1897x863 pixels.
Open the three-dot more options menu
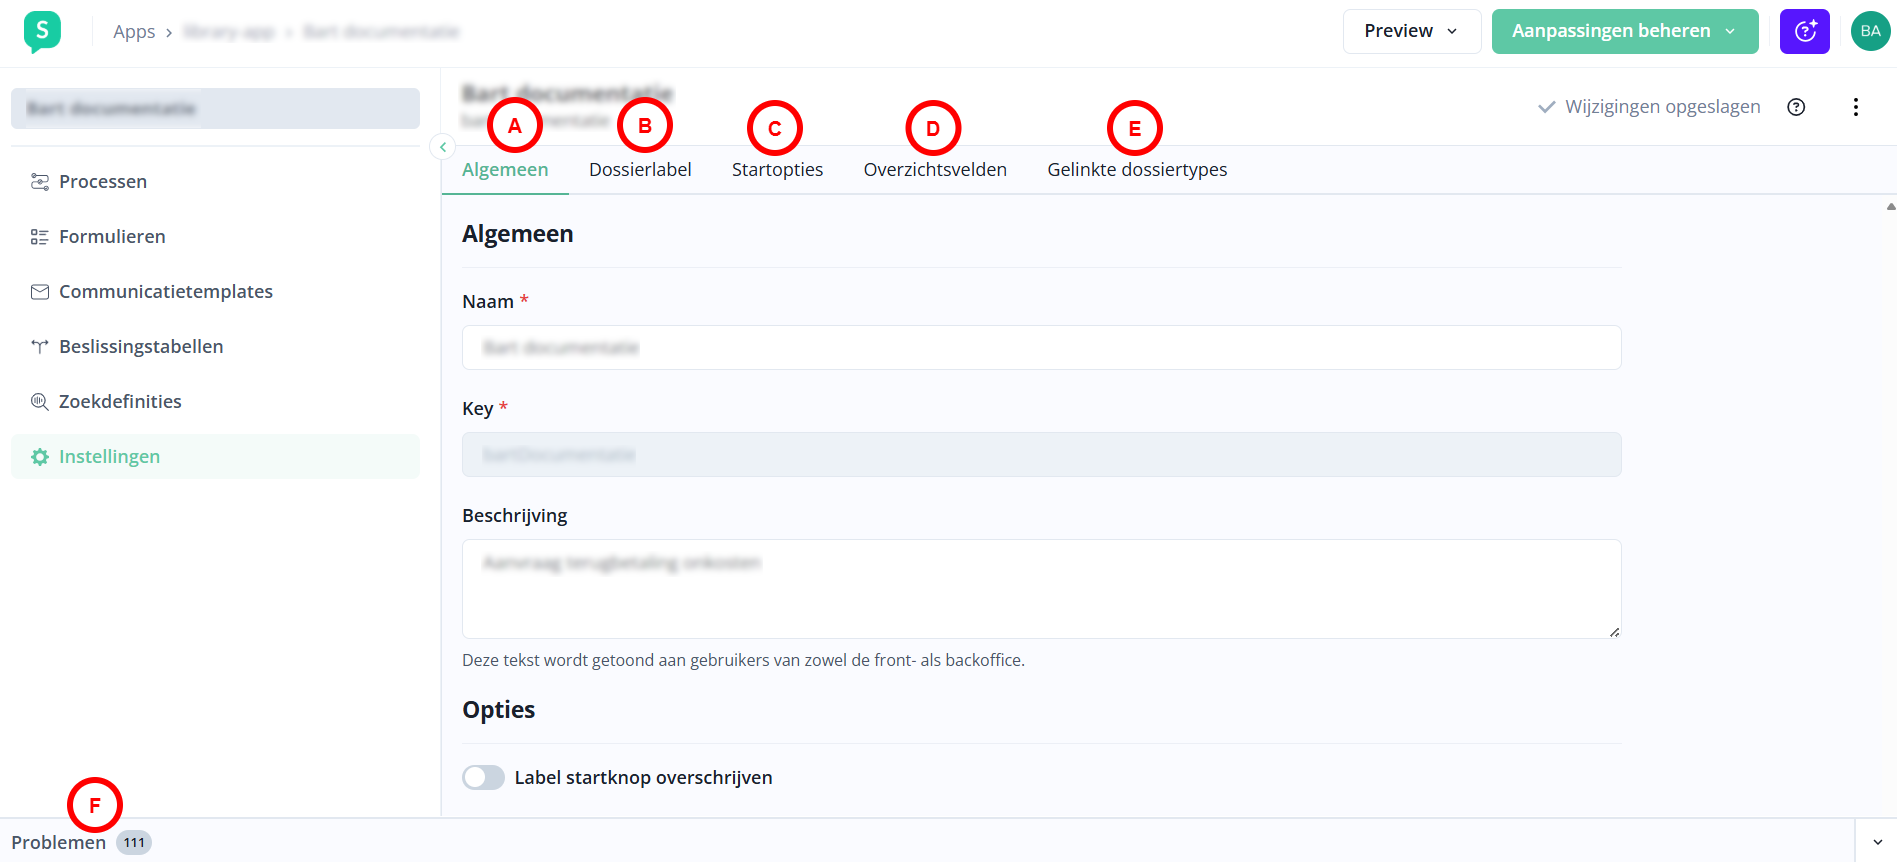1855,107
